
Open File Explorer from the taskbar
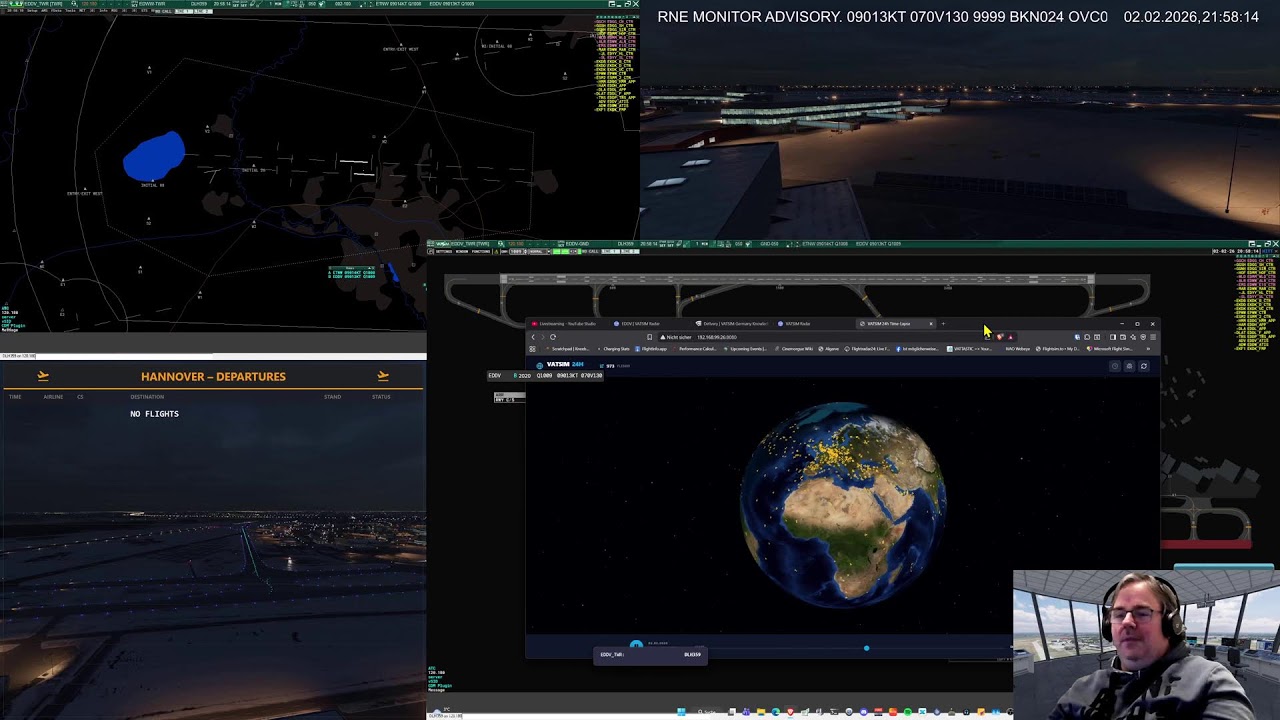tap(761, 712)
